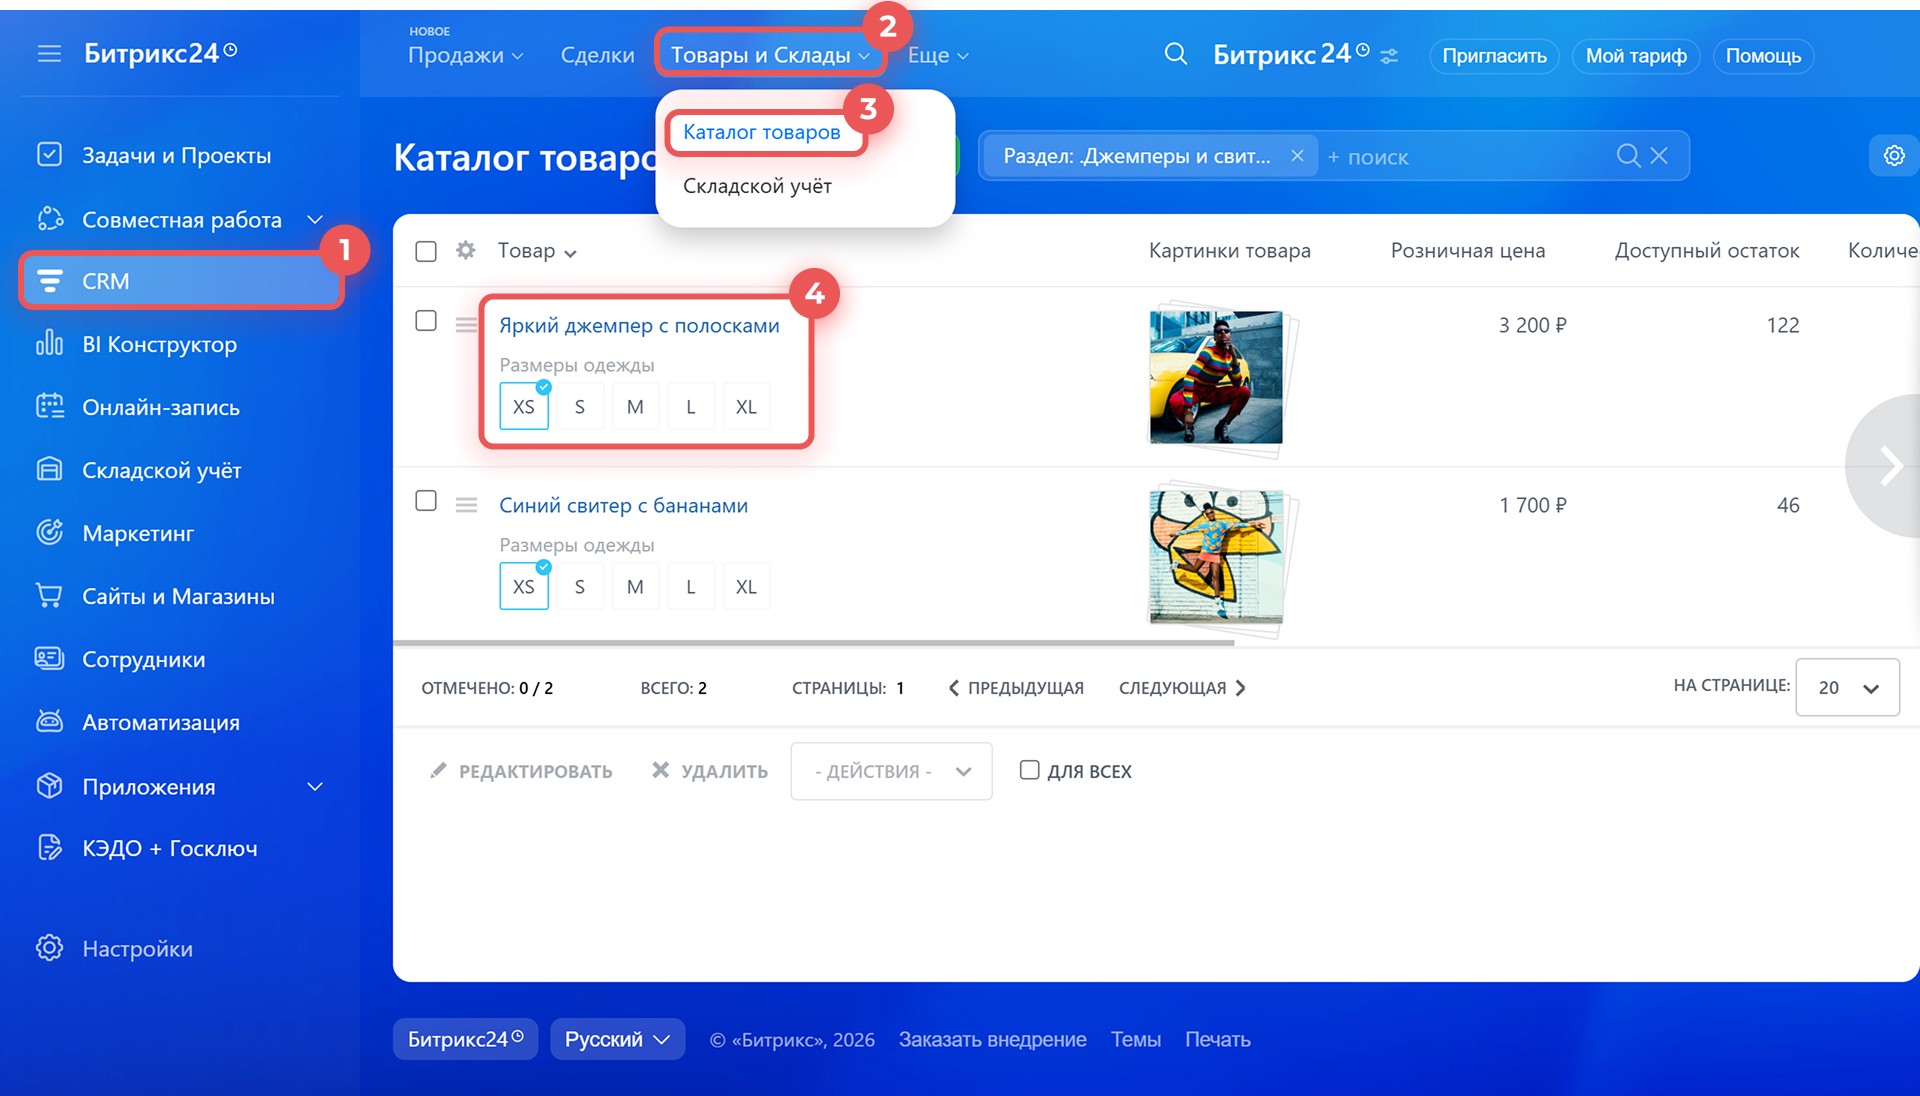The image size is (1920, 1096).
Task: Click grid settings gear near Товар
Action: [x=465, y=250]
